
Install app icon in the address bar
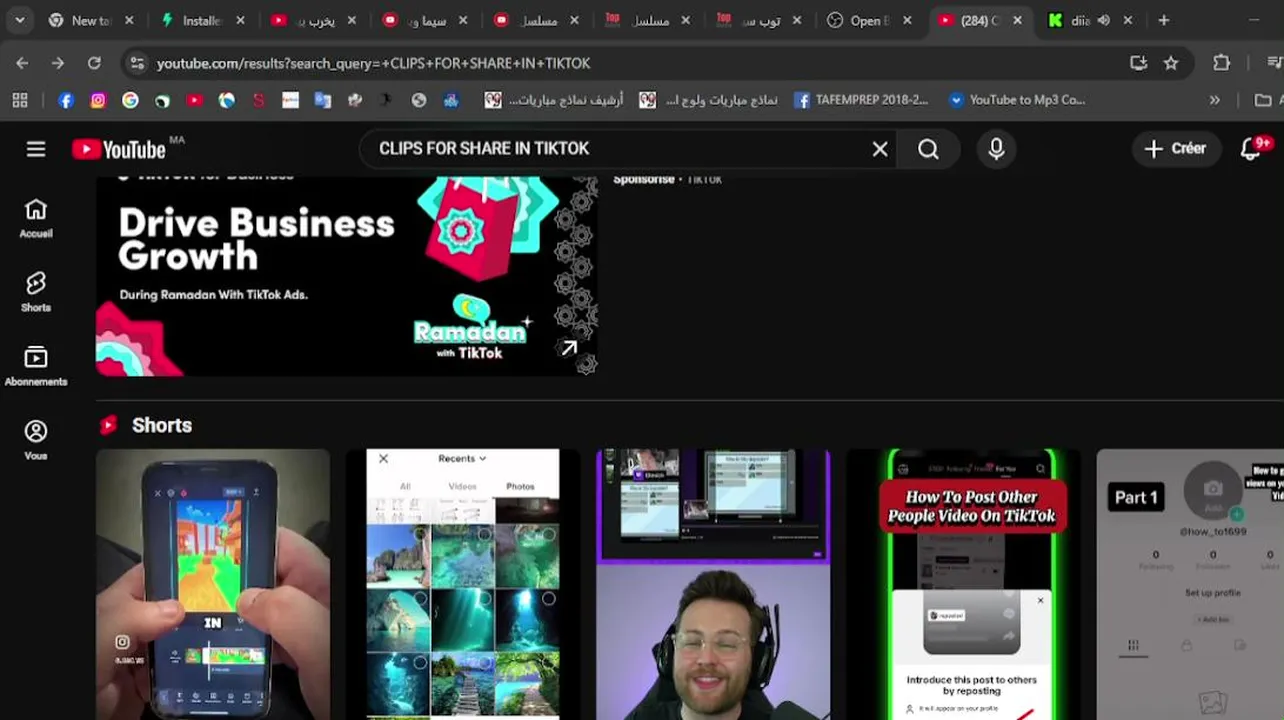point(1138,63)
